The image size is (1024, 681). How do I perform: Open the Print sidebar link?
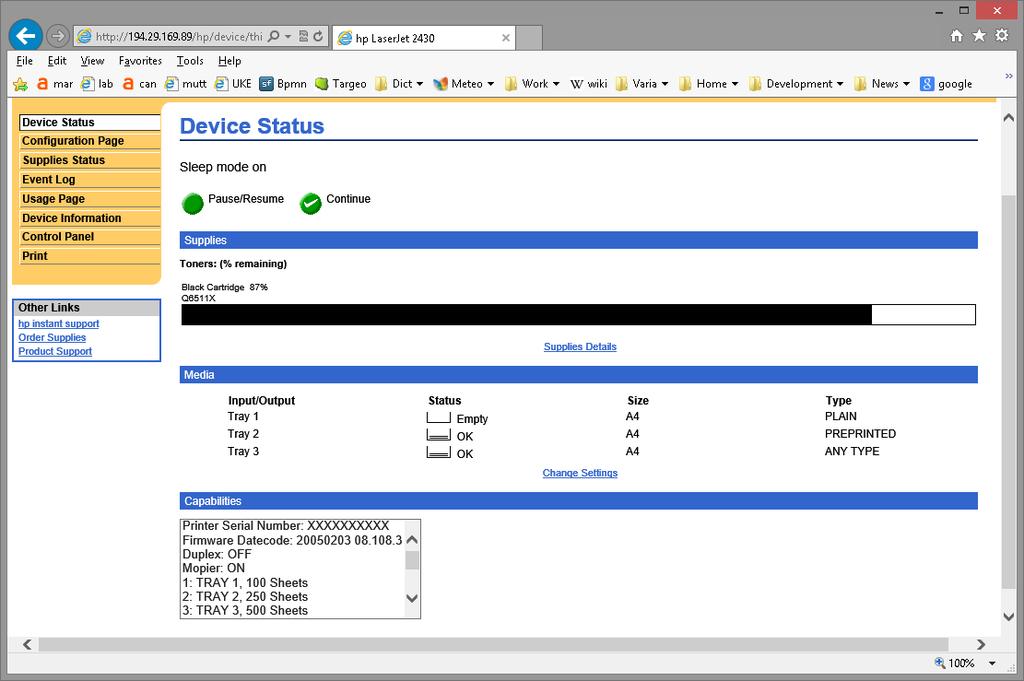click(x=89, y=256)
